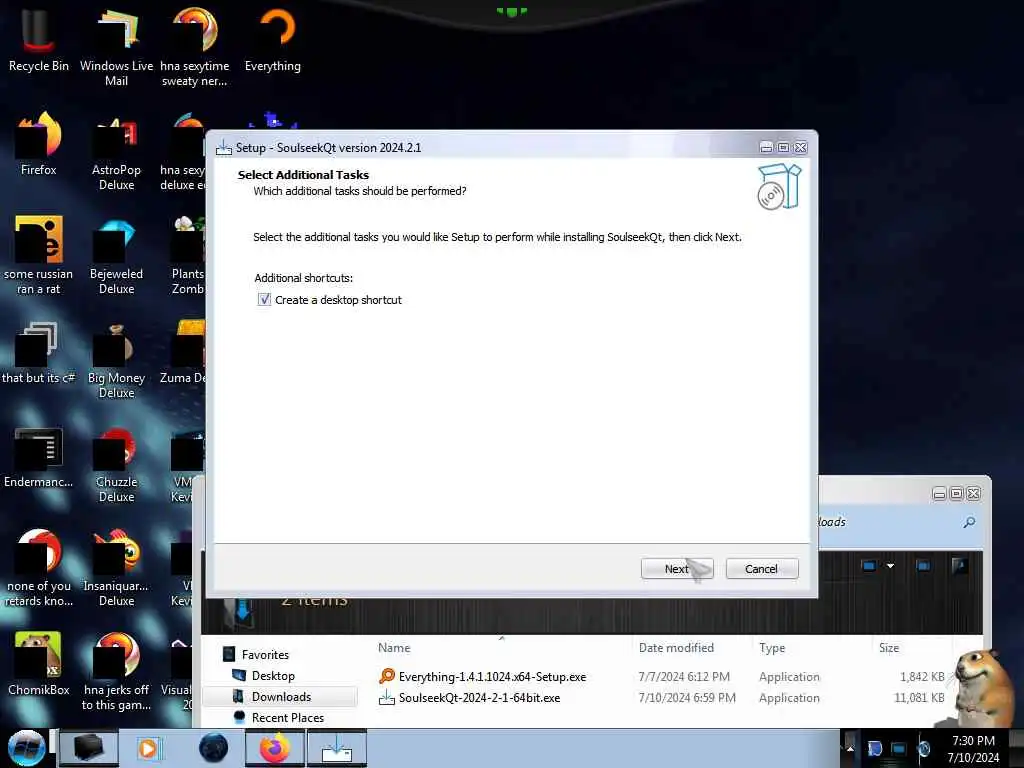Sort files by Date modified column
The width and height of the screenshot is (1024, 768).
676,648
